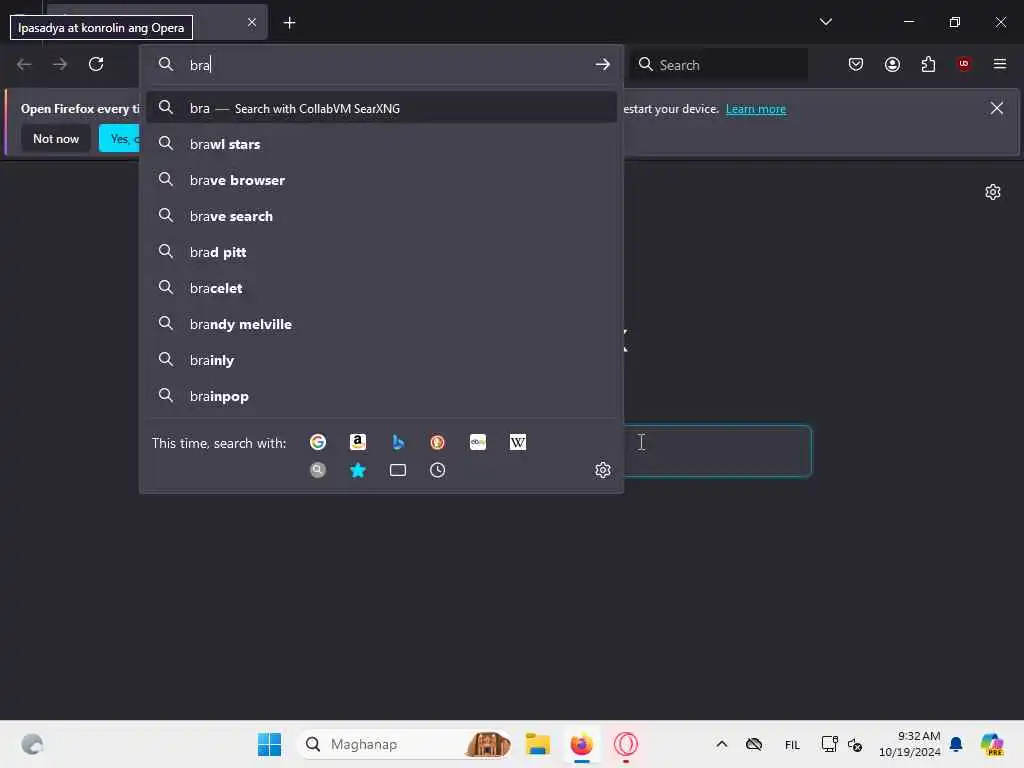Click the Not now button
The width and height of the screenshot is (1024, 768).
point(56,138)
